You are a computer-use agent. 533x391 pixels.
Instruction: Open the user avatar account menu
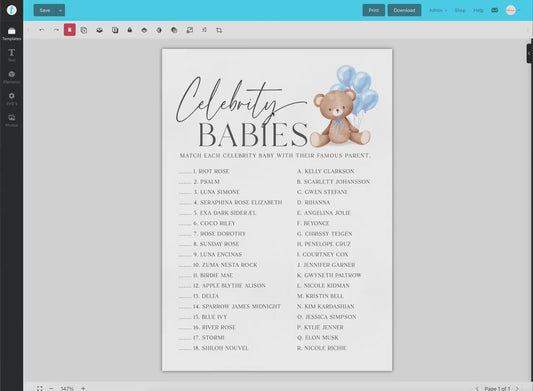tap(512, 10)
